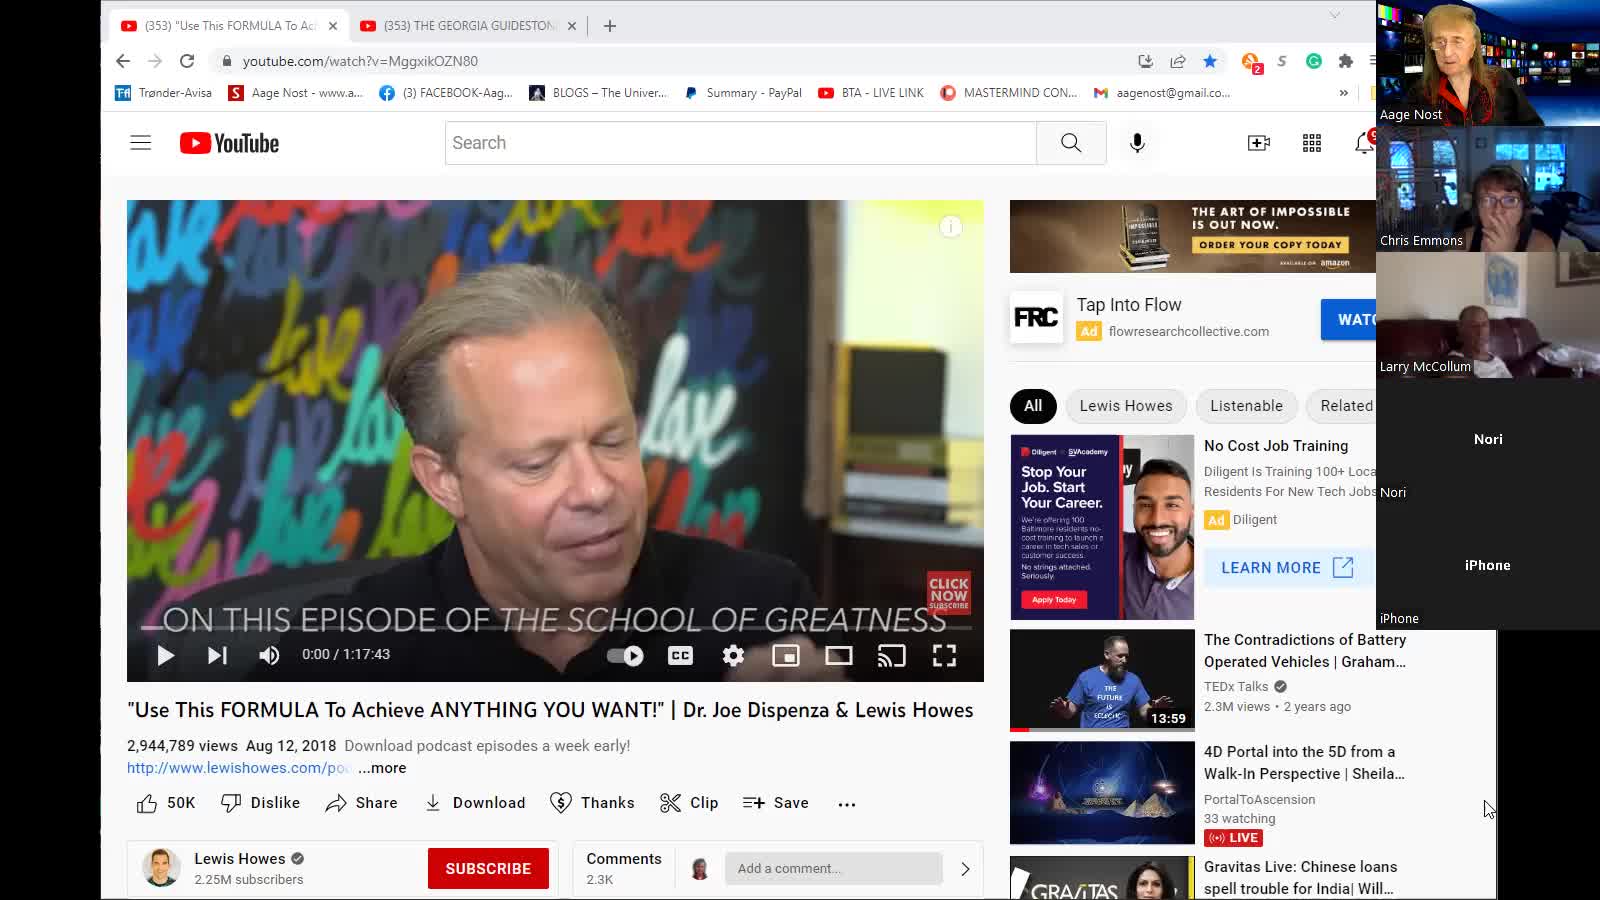Subscribe to Lewis Howes channel

tap(488, 869)
